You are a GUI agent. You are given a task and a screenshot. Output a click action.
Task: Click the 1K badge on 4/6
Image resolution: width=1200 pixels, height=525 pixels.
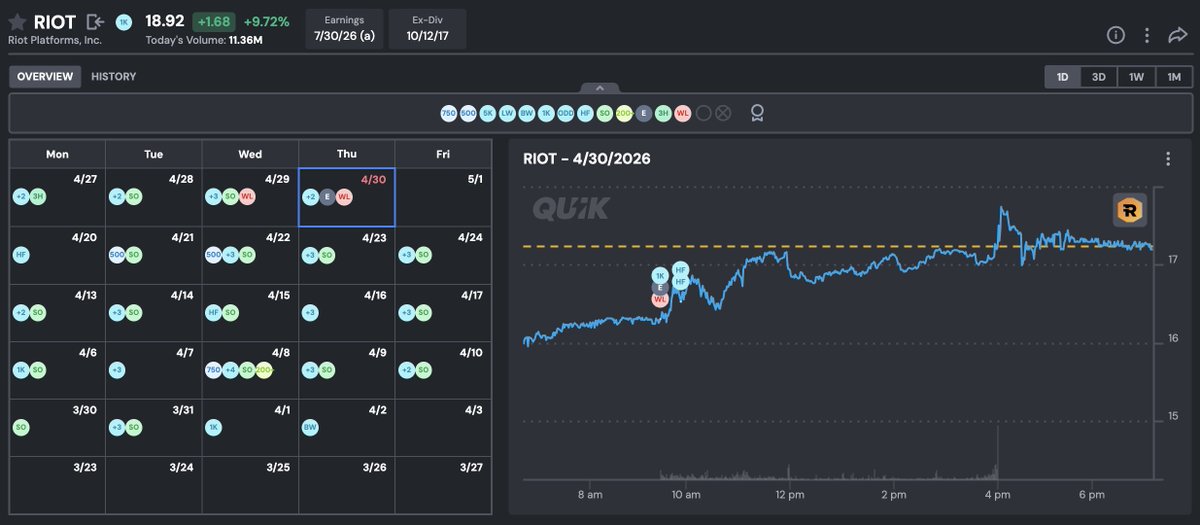tap(21, 371)
